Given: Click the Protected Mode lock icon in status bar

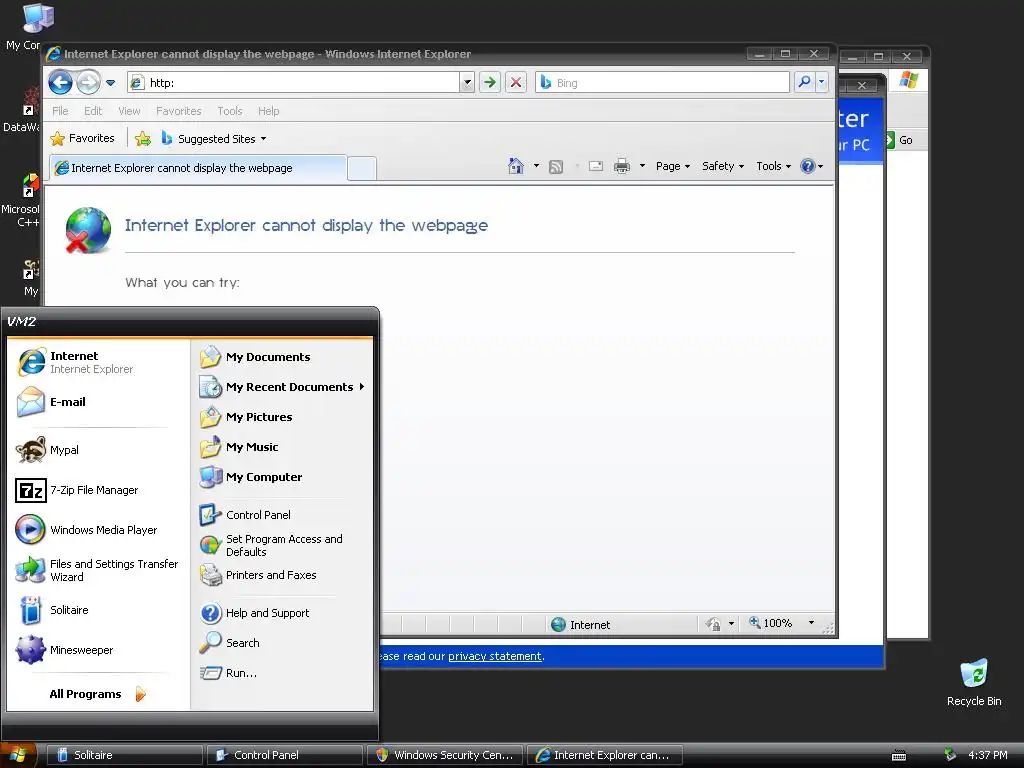Looking at the screenshot, I should click(714, 624).
